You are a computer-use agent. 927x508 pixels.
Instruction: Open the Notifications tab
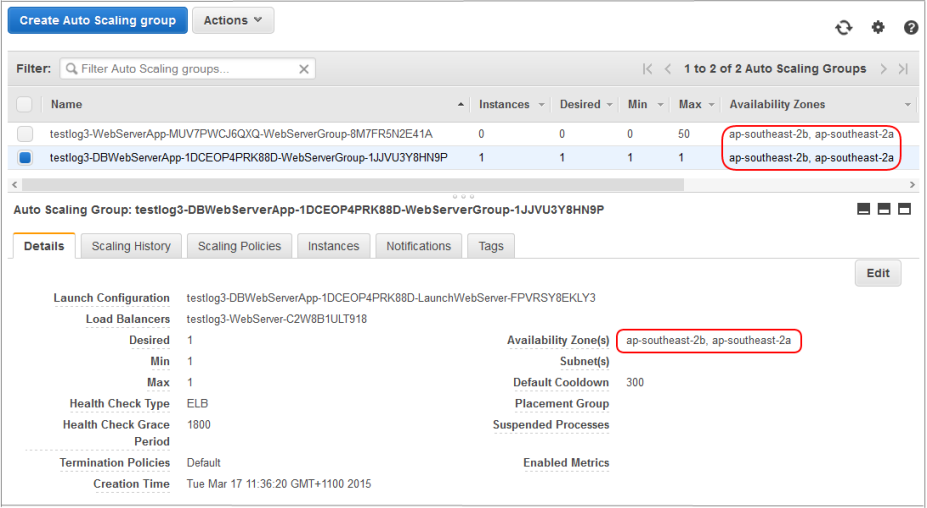pyautogui.click(x=419, y=246)
